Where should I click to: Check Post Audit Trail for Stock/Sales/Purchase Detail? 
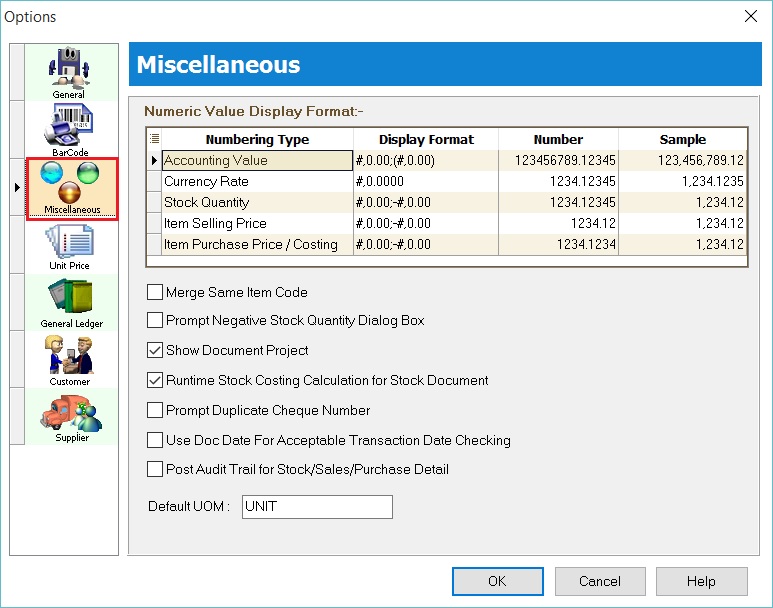pyautogui.click(x=155, y=469)
